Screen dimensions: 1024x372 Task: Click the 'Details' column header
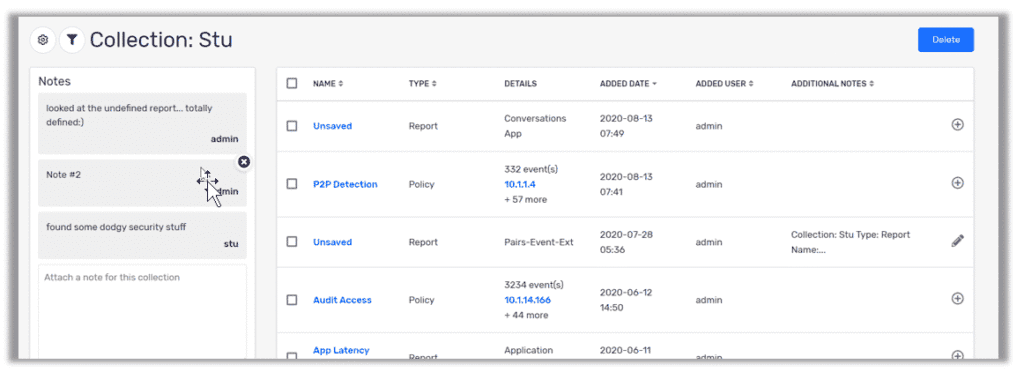pyautogui.click(x=520, y=84)
